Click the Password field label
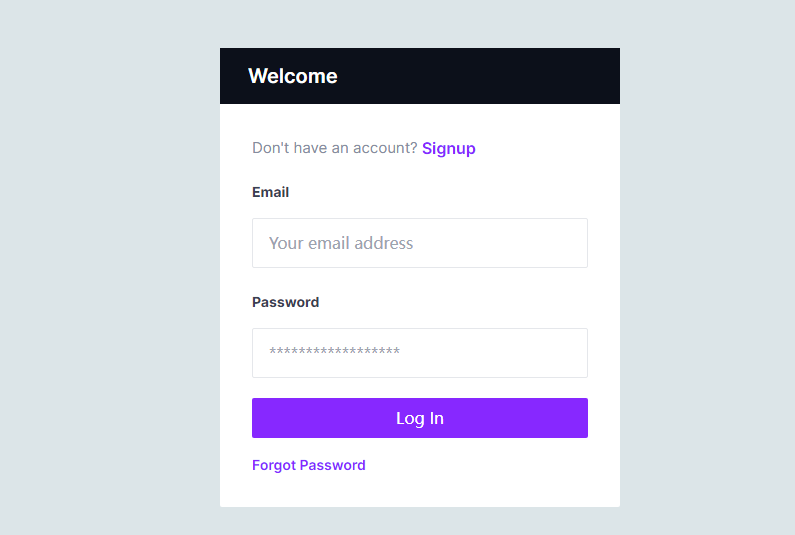795x535 pixels. 285,302
